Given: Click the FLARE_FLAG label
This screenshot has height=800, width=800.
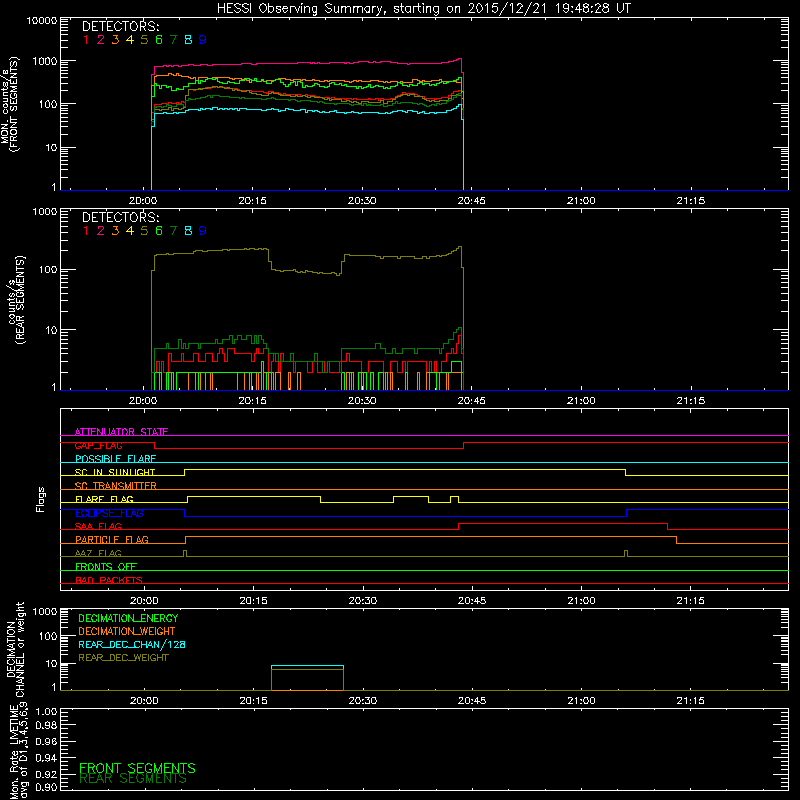Looking at the screenshot, I should click(x=104, y=499).
